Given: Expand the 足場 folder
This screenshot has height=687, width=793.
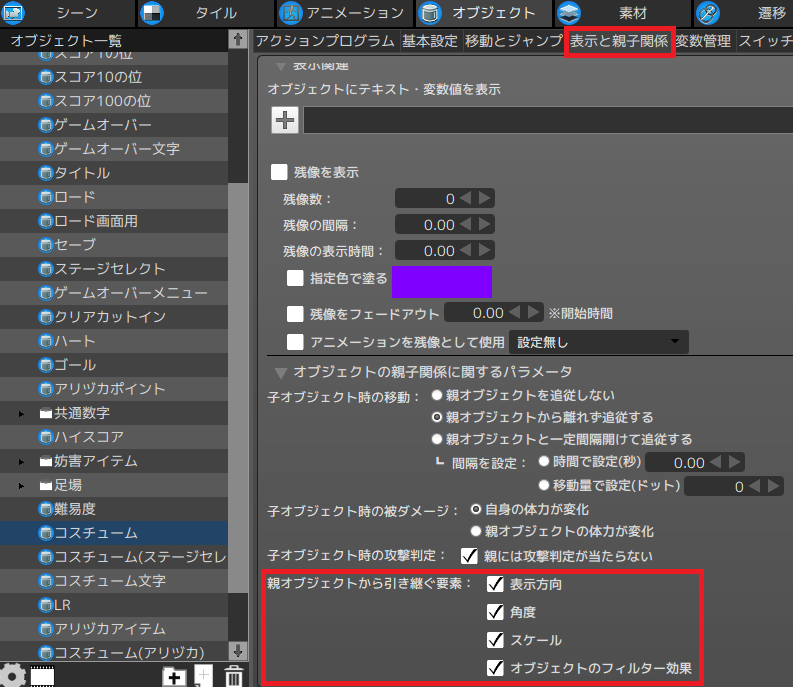Looking at the screenshot, I should pos(21,486).
